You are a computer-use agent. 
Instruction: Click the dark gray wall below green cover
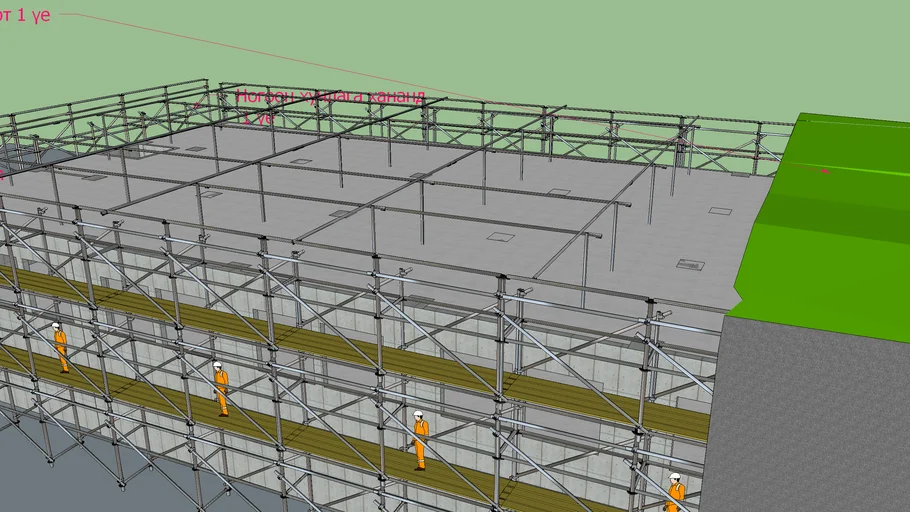point(810,420)
